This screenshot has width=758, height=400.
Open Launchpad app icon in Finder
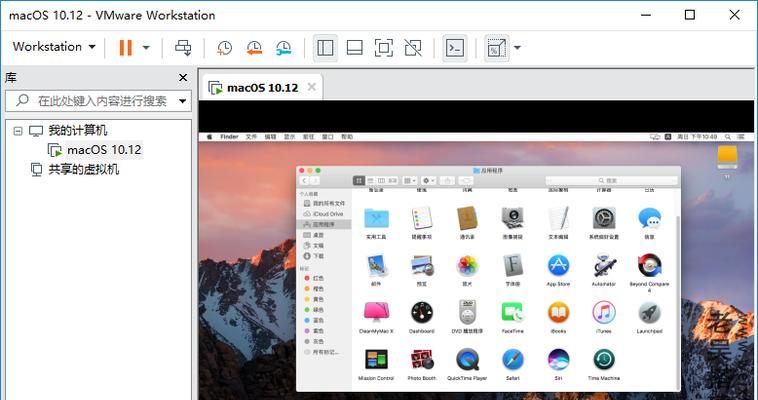tap(649, 312)
